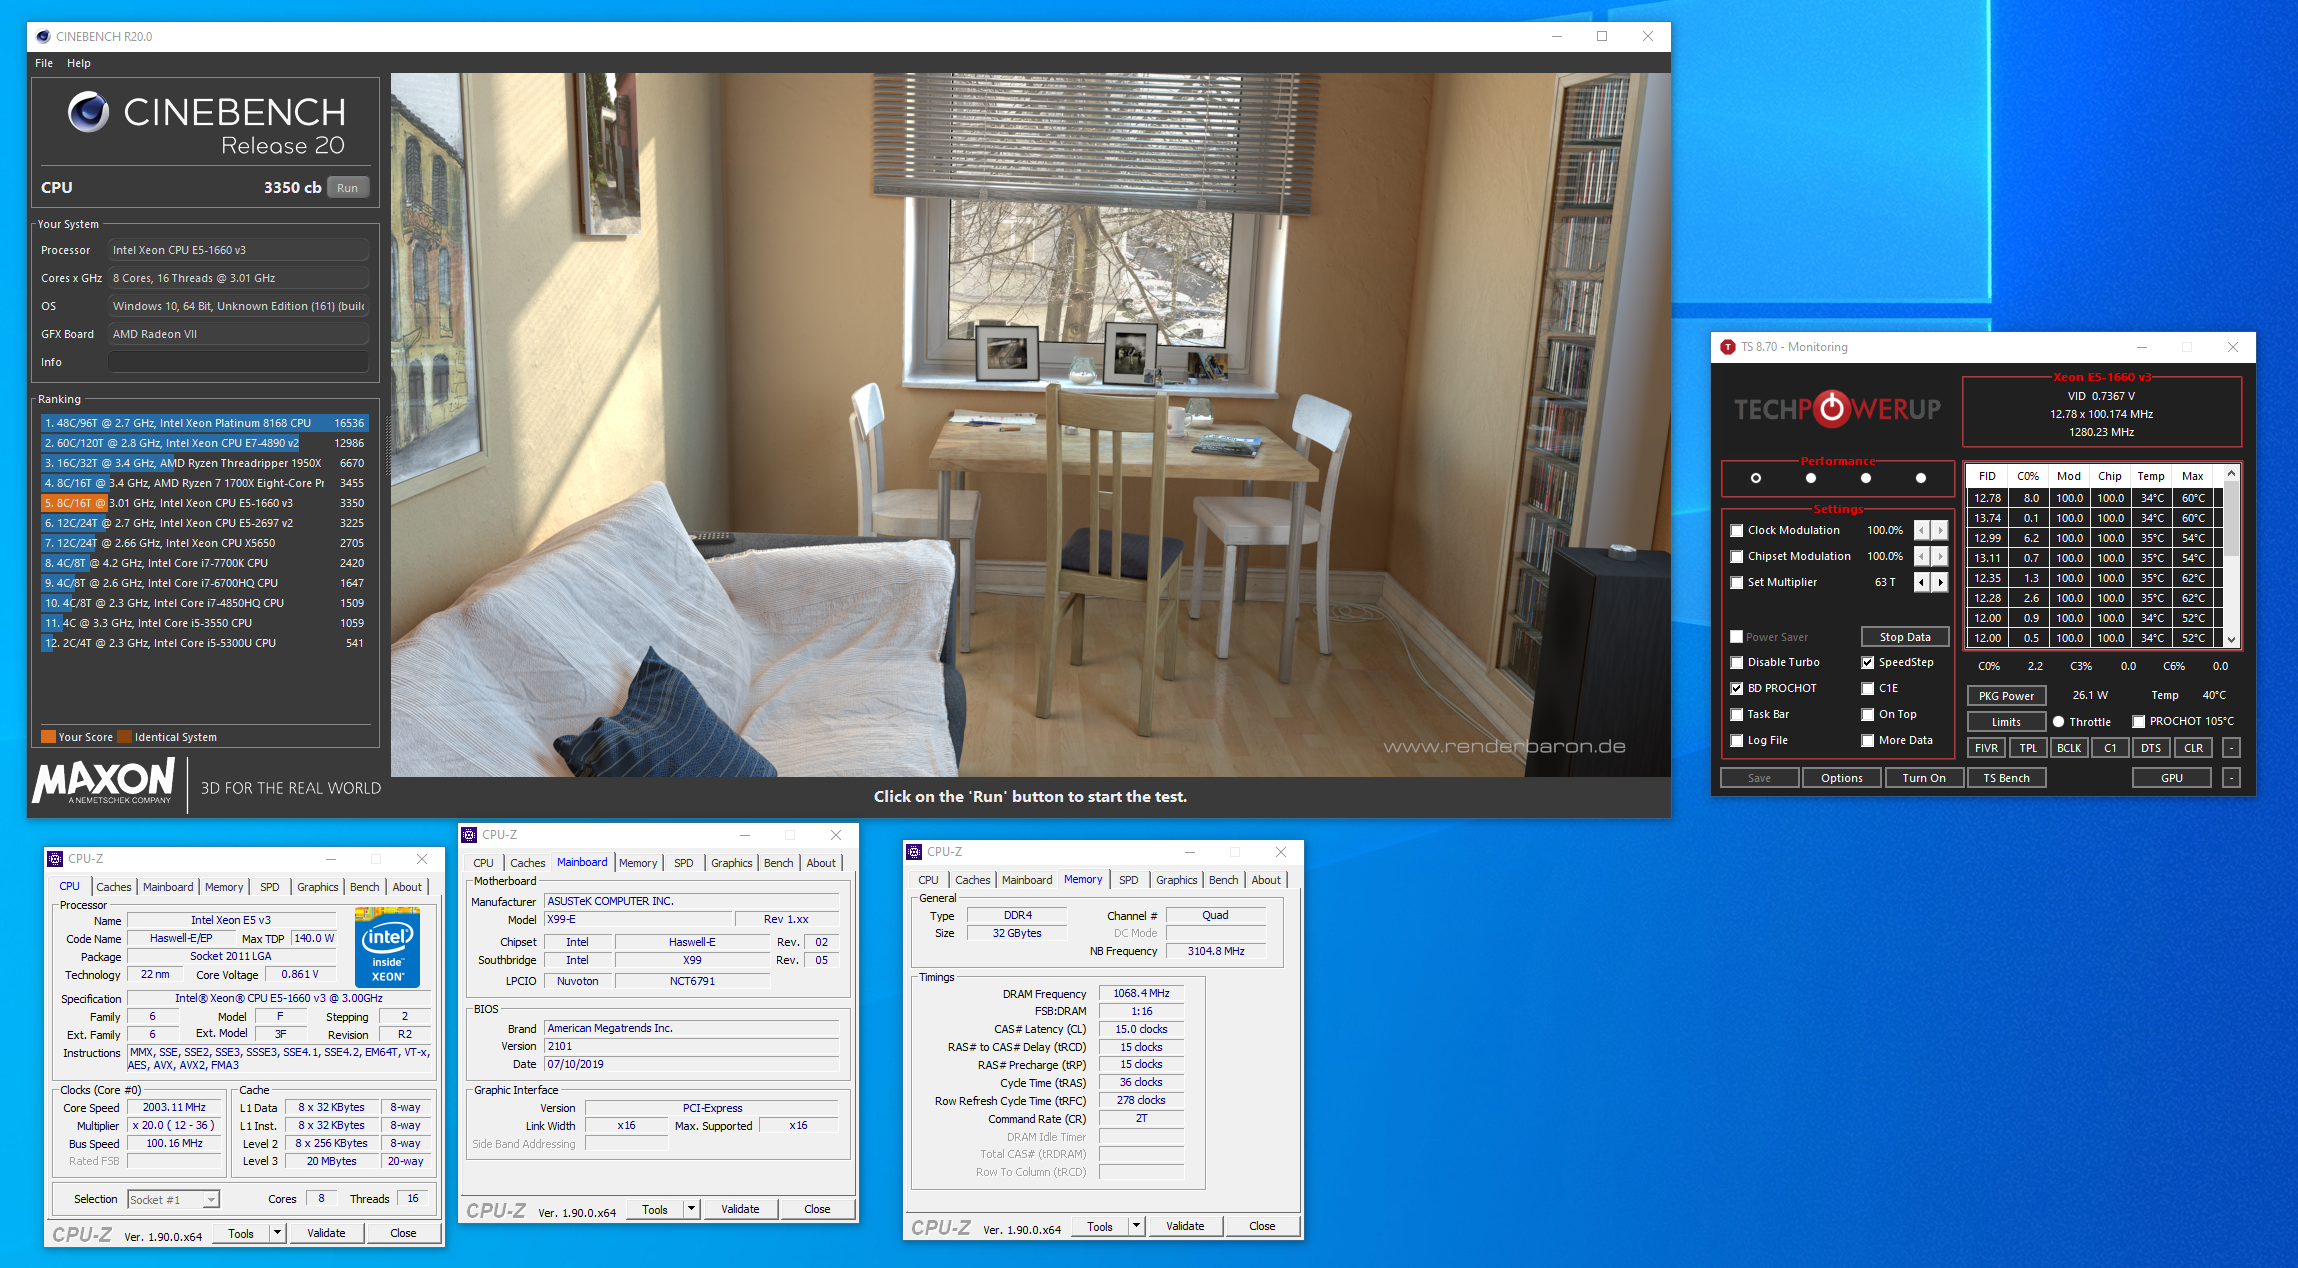Uncheck the SpeedStep checkbox
This screenshot has width=2298, height=1268.
(x=1867, y=663)
